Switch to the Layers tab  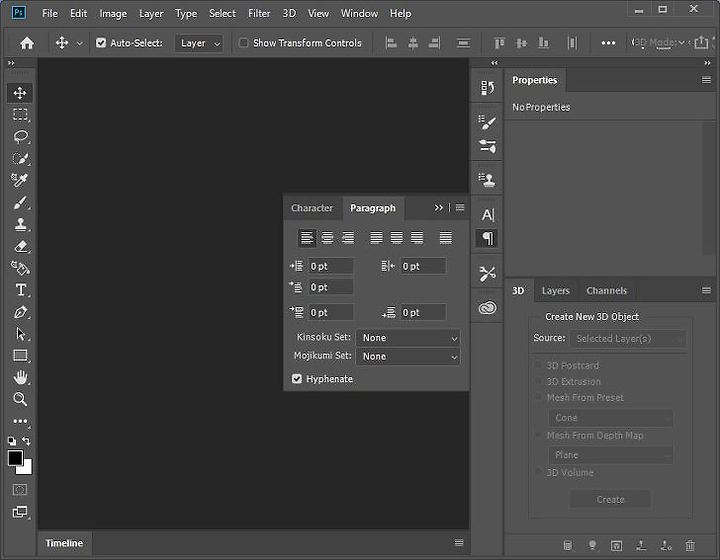click(x=555, y=291)
